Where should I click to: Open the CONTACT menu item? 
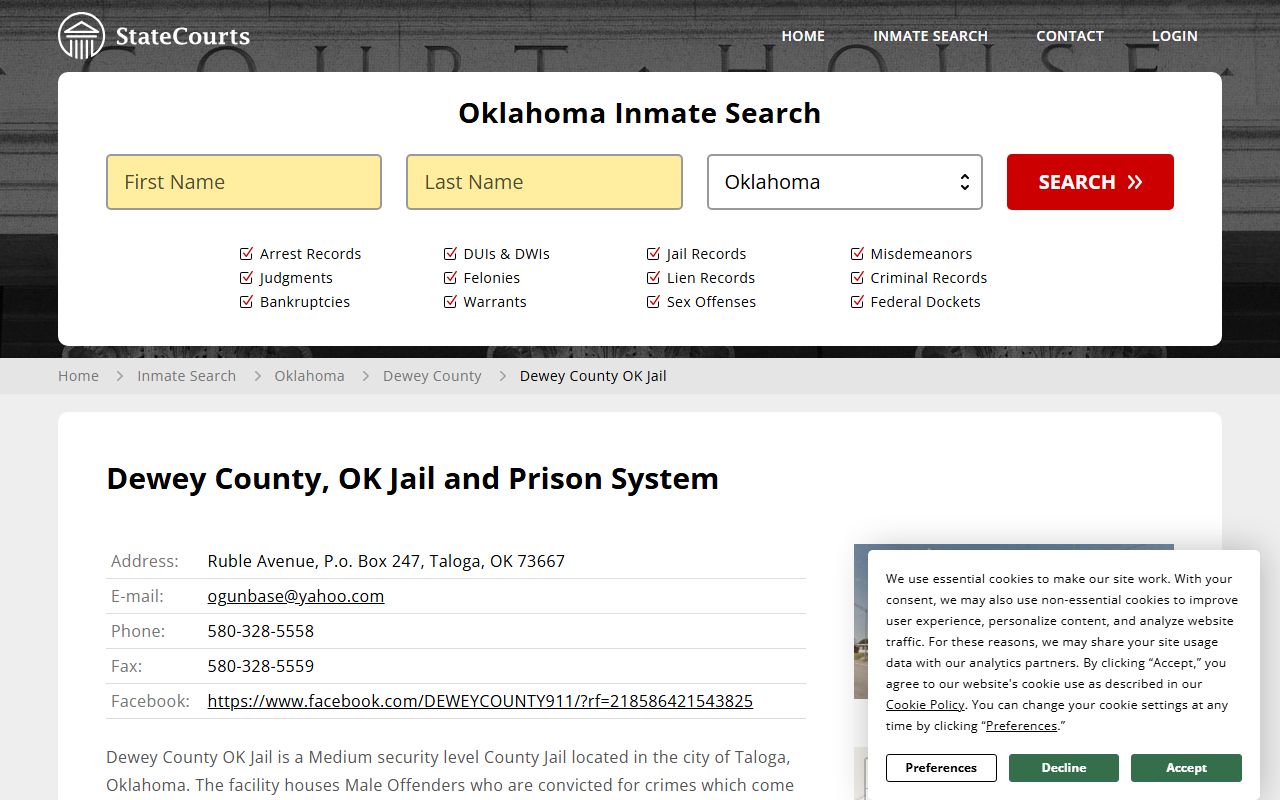tap(1070, 36)
